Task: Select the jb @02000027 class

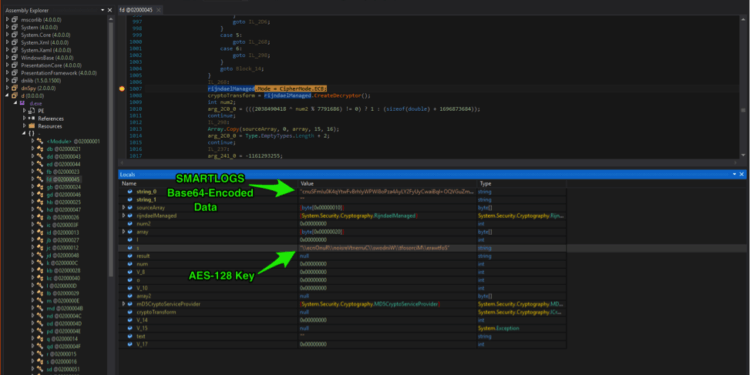Action: [63, 240]
